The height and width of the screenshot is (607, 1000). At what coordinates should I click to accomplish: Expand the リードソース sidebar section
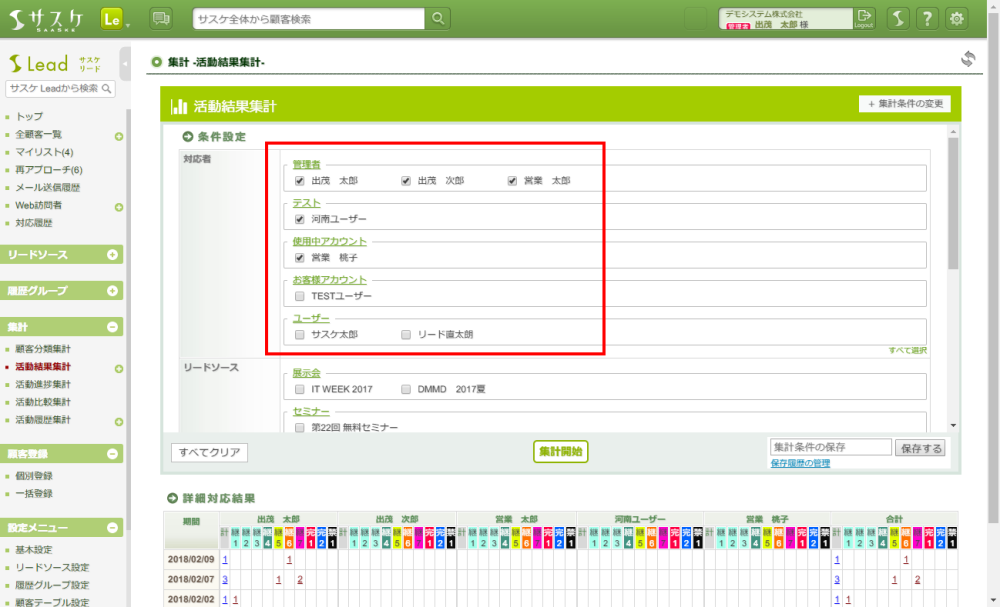pos(112,255)
